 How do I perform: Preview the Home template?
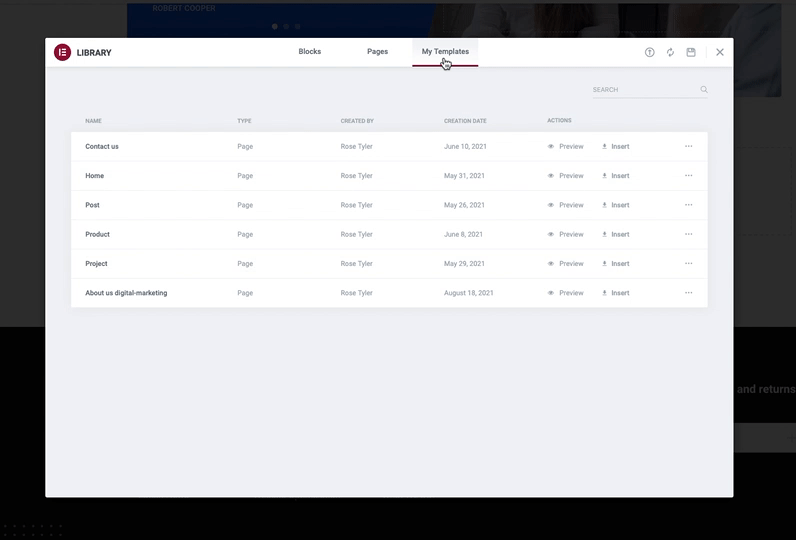566,176
